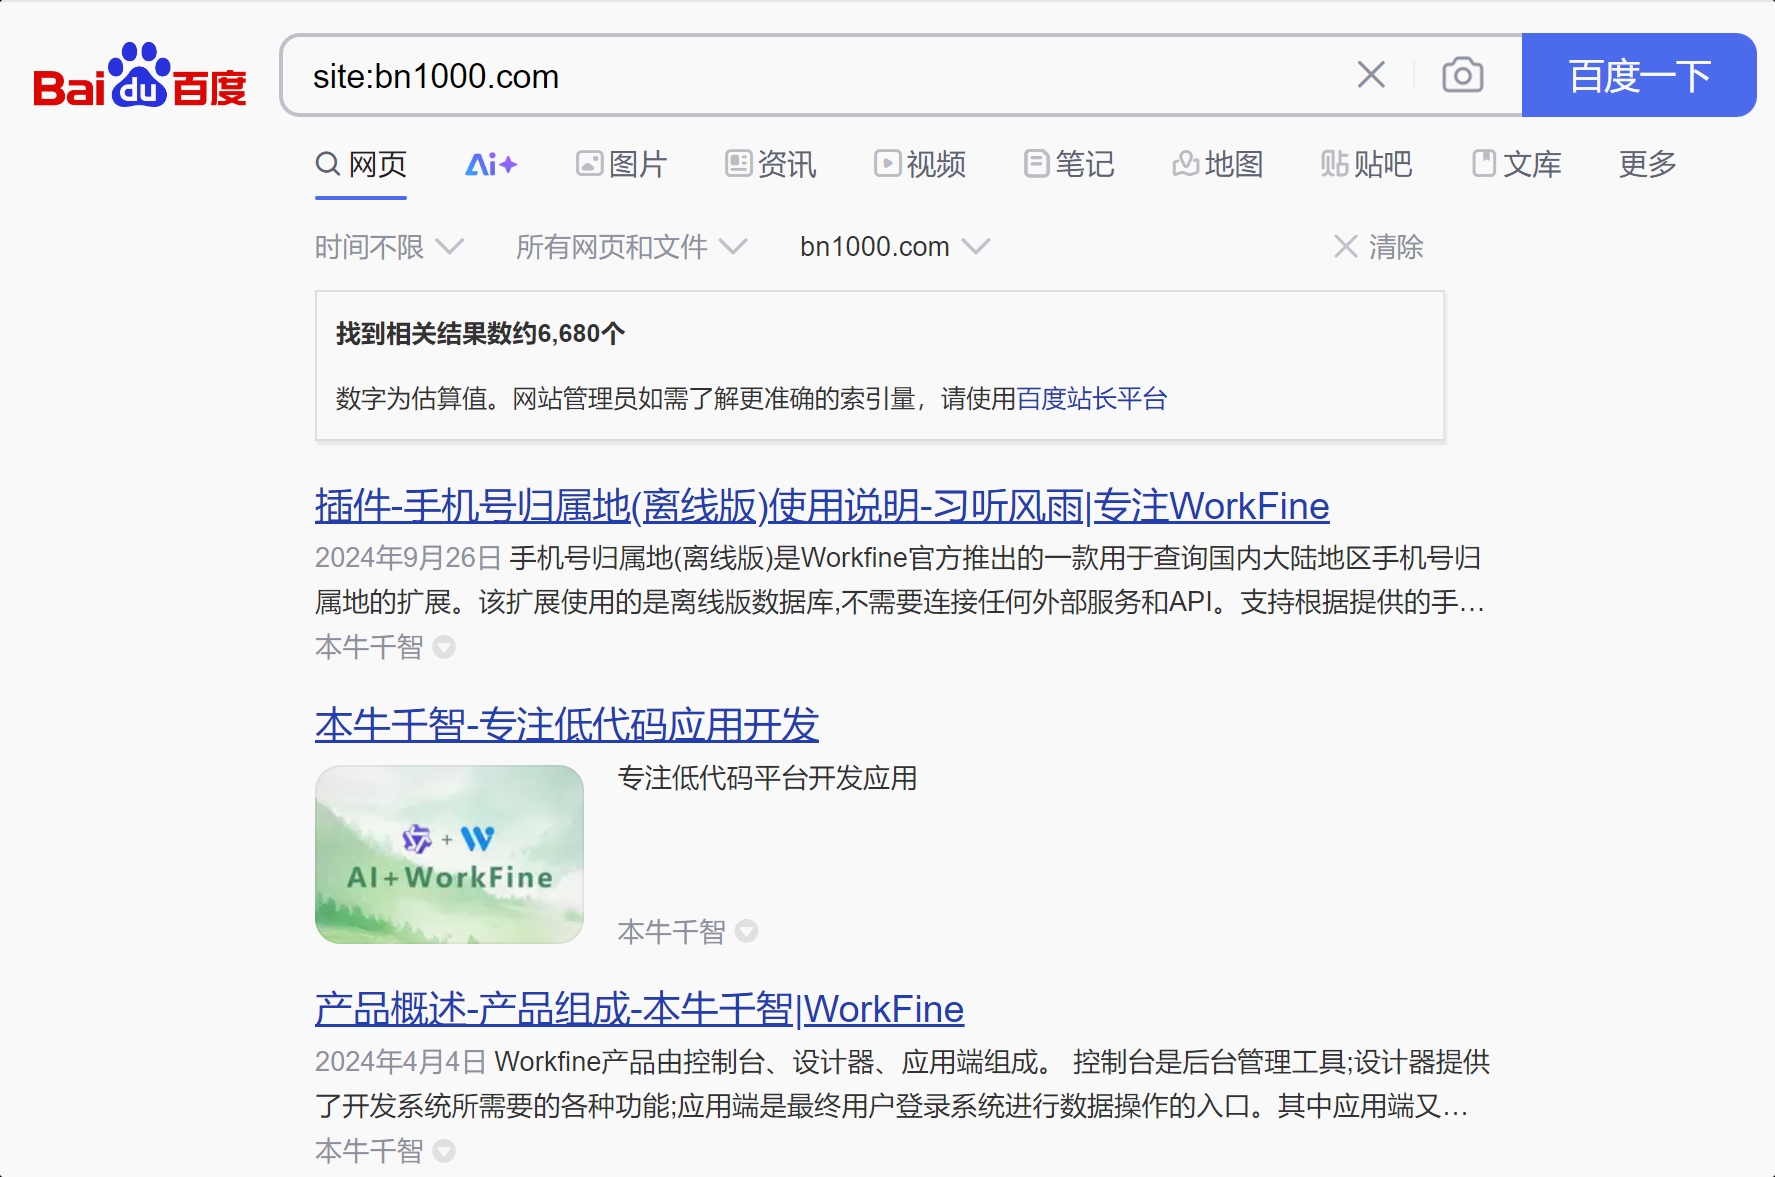Click the 专注低代码平台开发应用 description
This screenshot has height=1177, width=1775.
767,778
